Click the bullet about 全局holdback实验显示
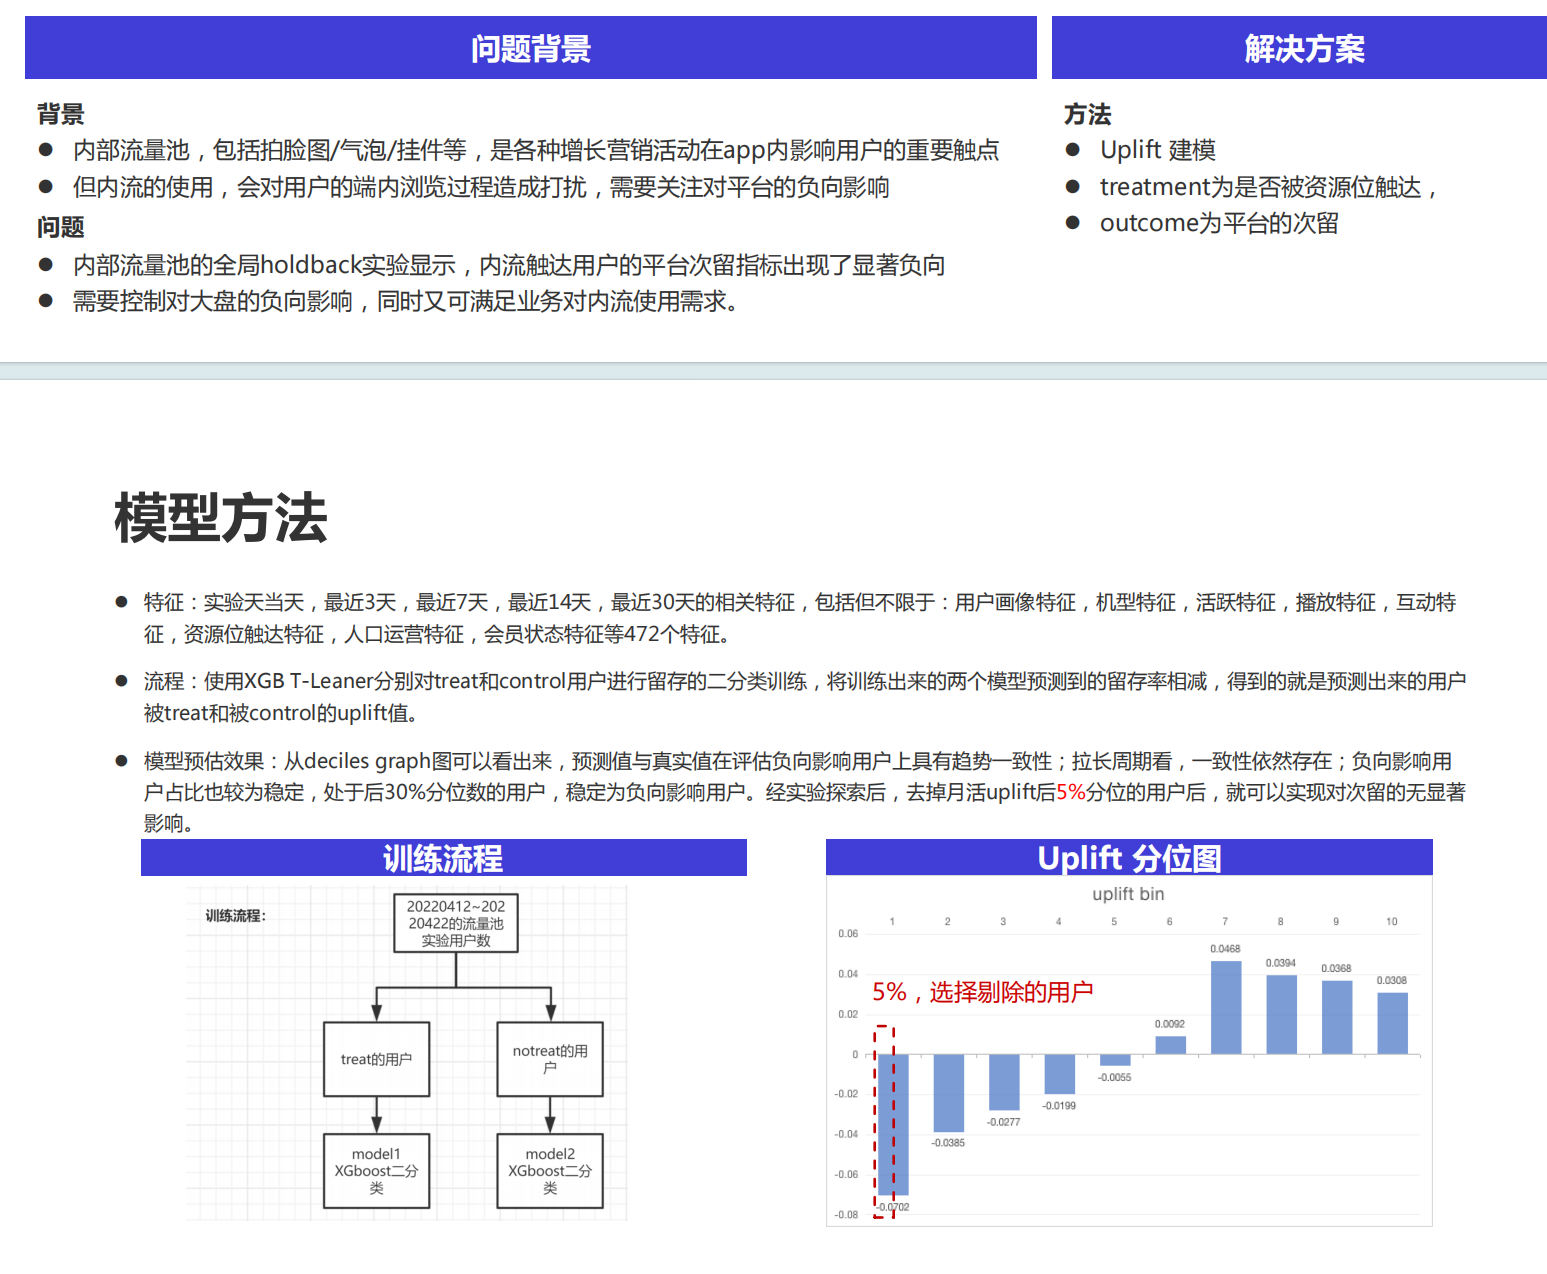This screenshot has width=1547, height=1274. (508, 265)
